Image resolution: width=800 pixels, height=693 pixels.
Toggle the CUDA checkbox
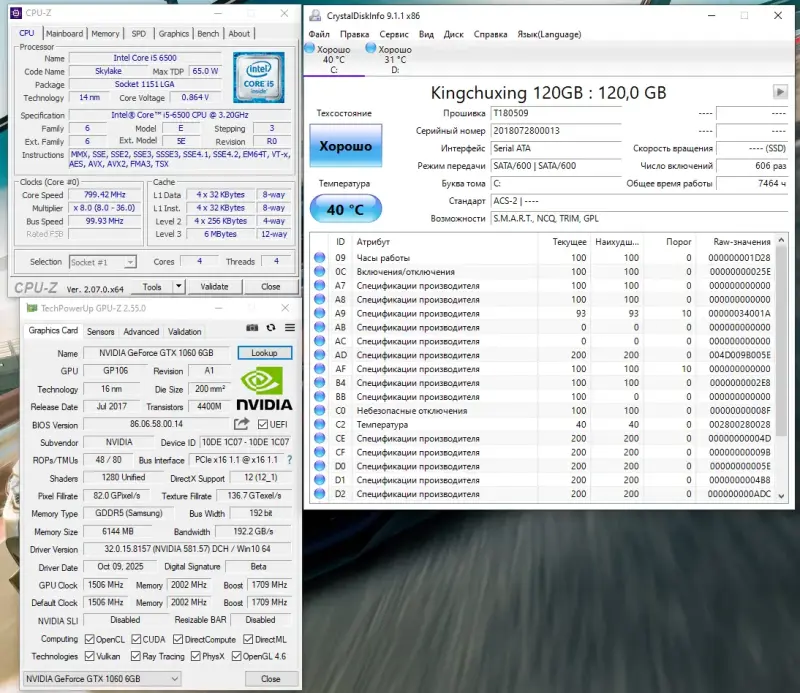(134, 639)
